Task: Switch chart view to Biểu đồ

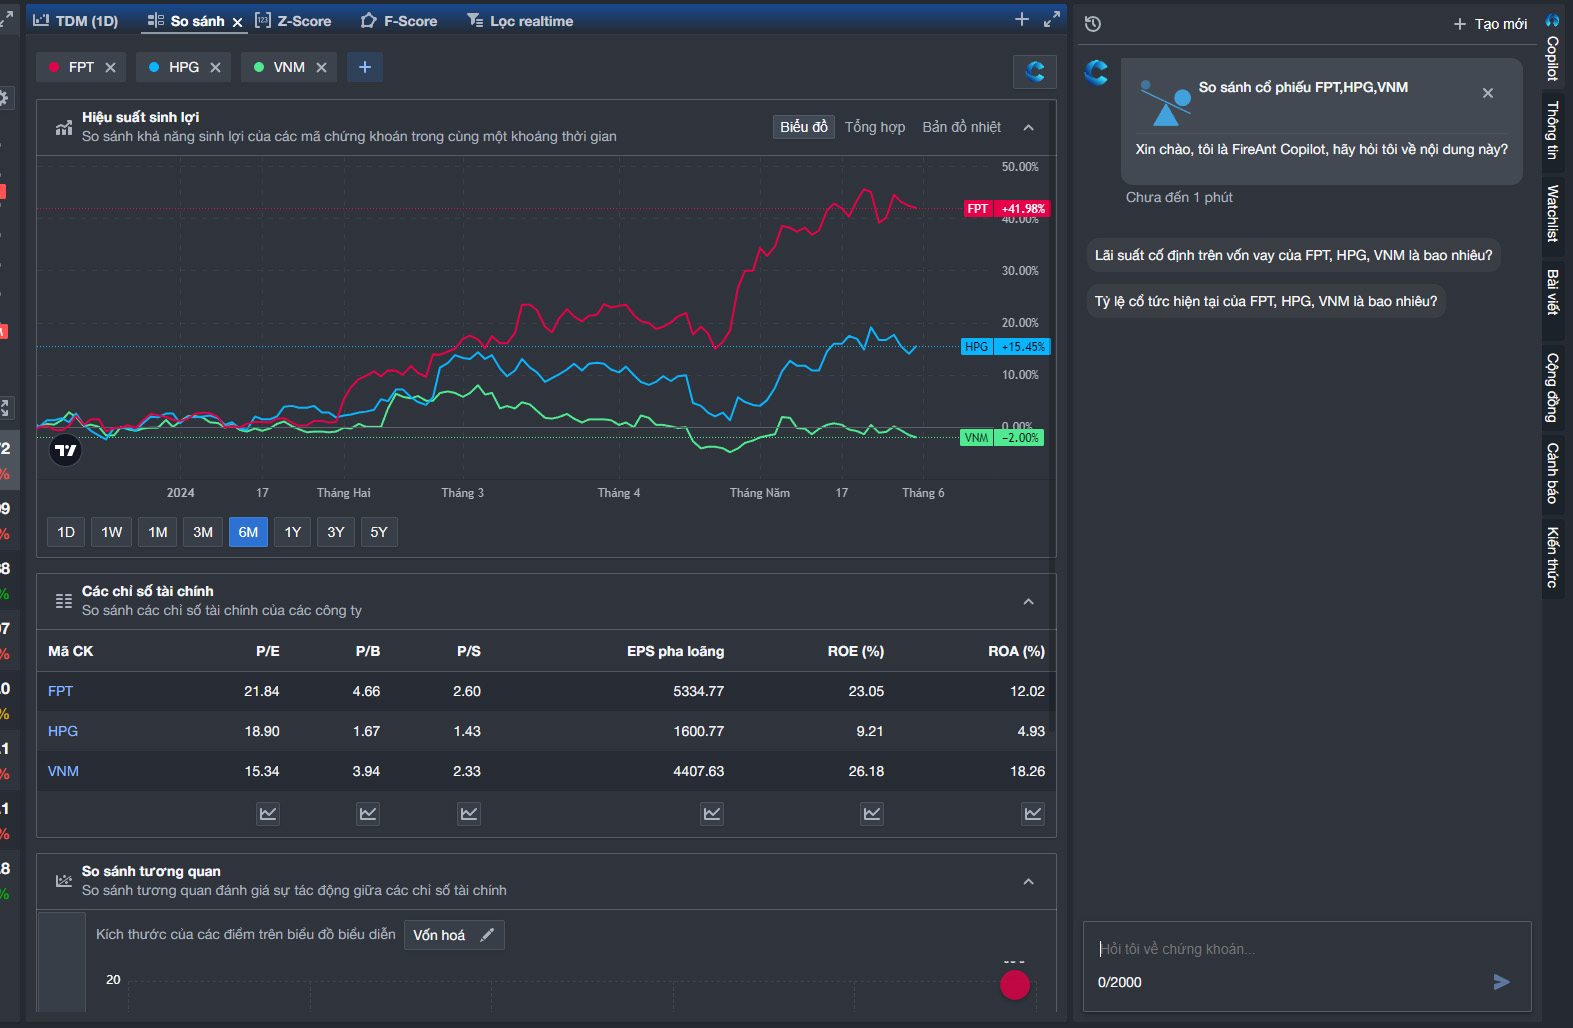Action: point(804,127)
